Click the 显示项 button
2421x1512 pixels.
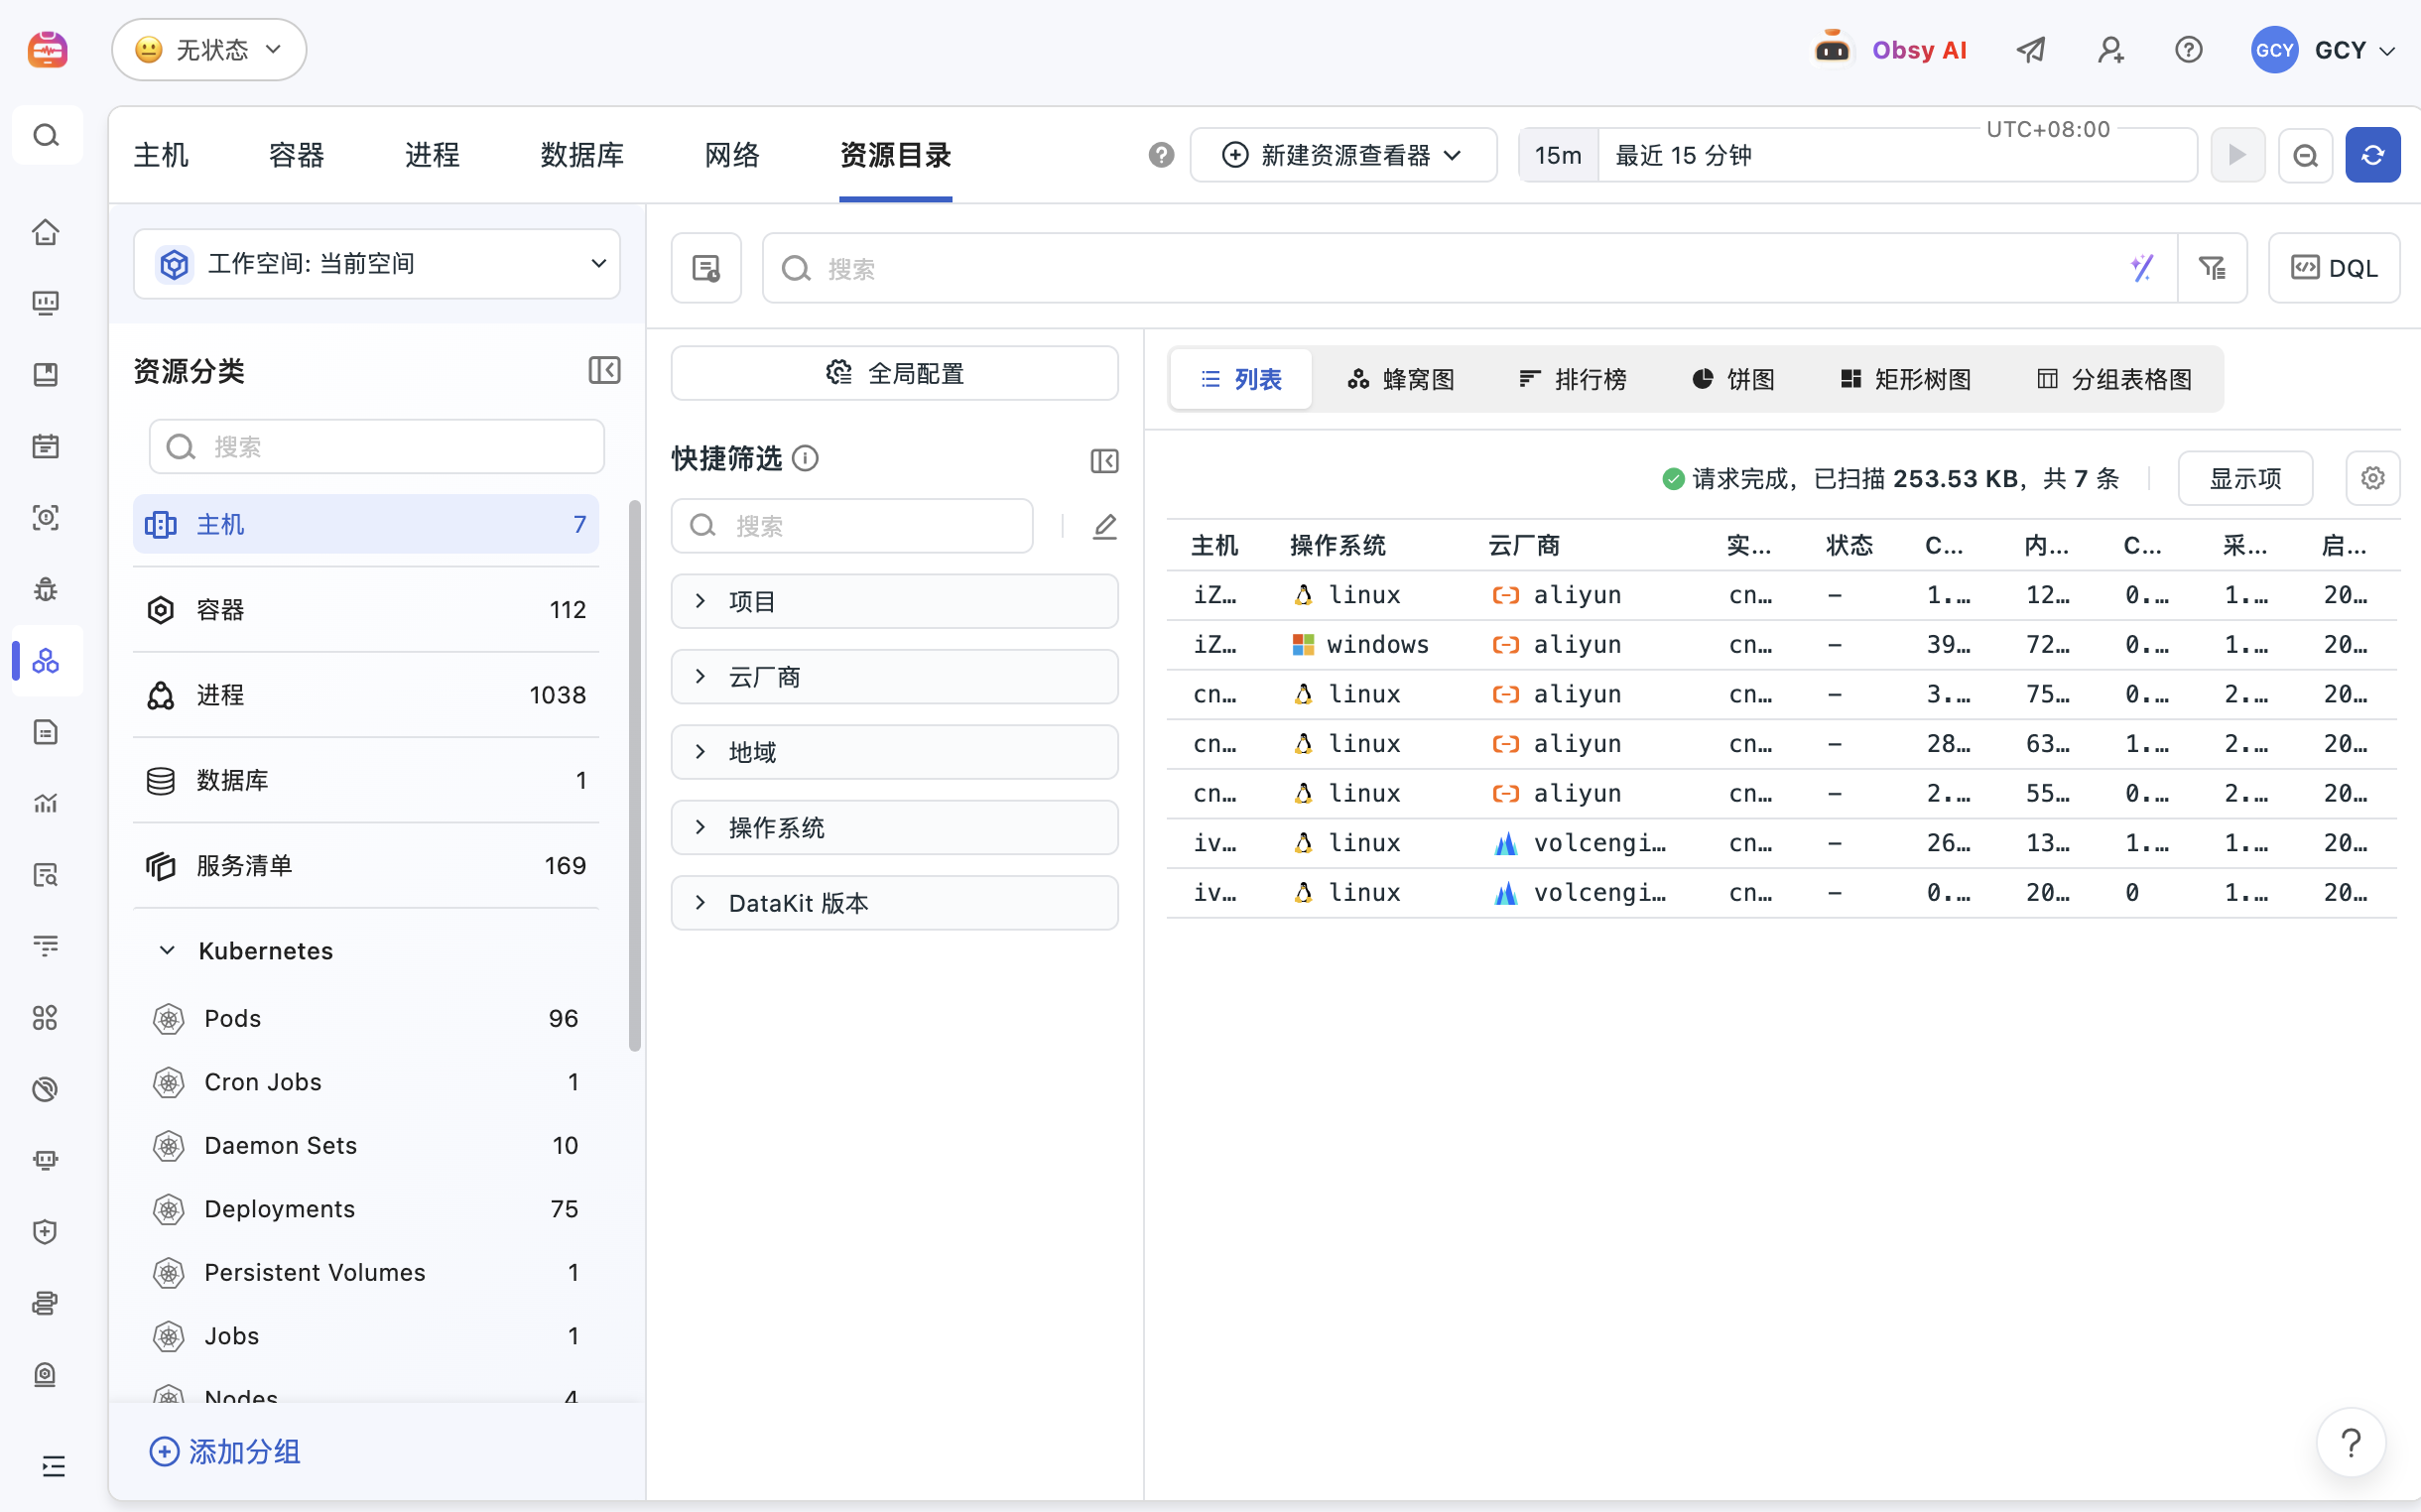pos(2244,478)
